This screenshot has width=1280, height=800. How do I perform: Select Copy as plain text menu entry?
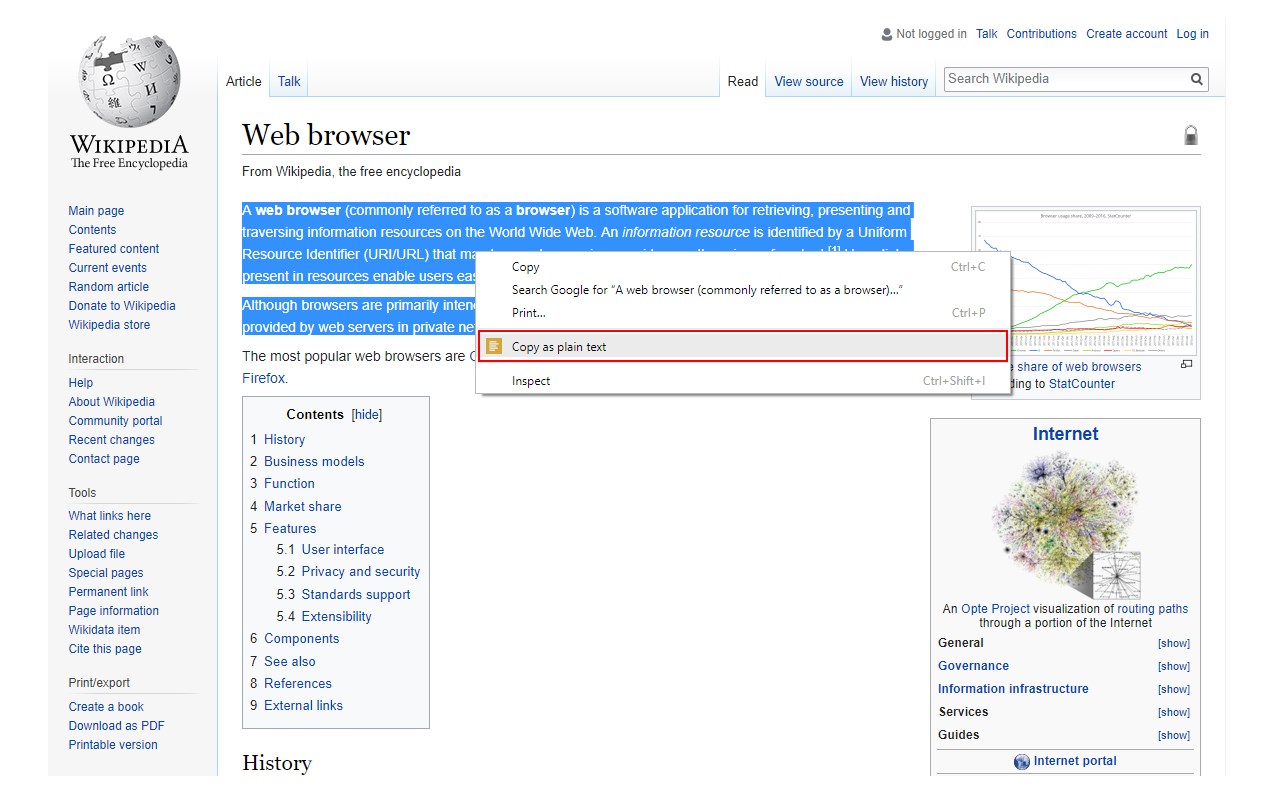click(742, 347)
